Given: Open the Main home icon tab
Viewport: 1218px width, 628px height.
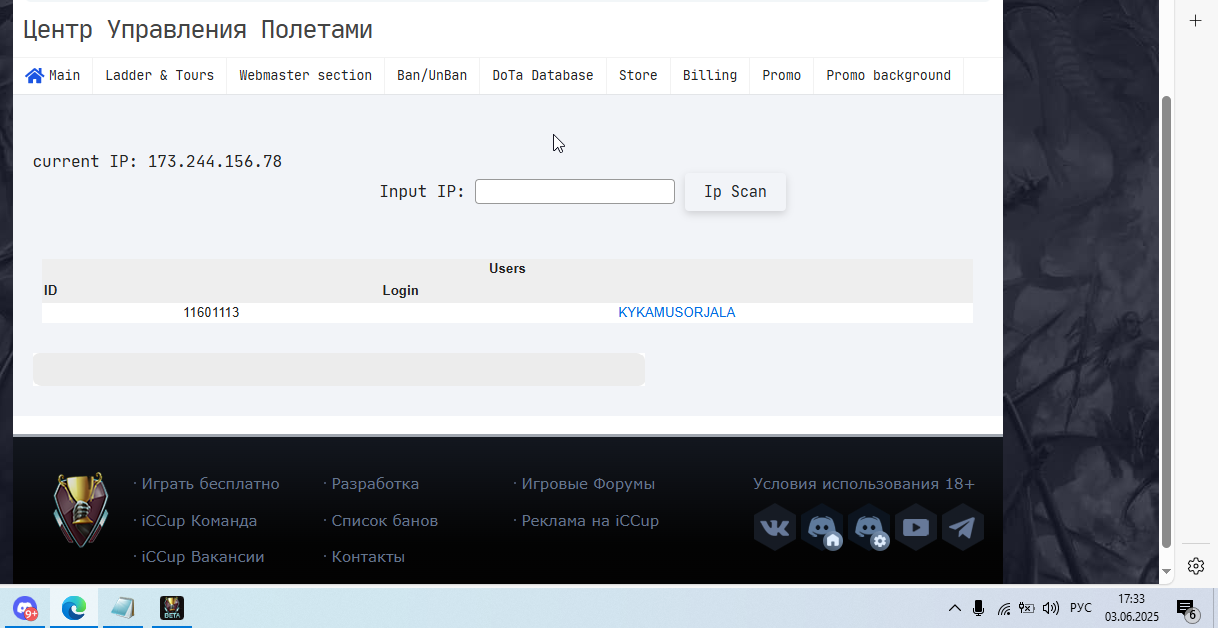Looking at the screenshot, I should click(x=53, y=76).
